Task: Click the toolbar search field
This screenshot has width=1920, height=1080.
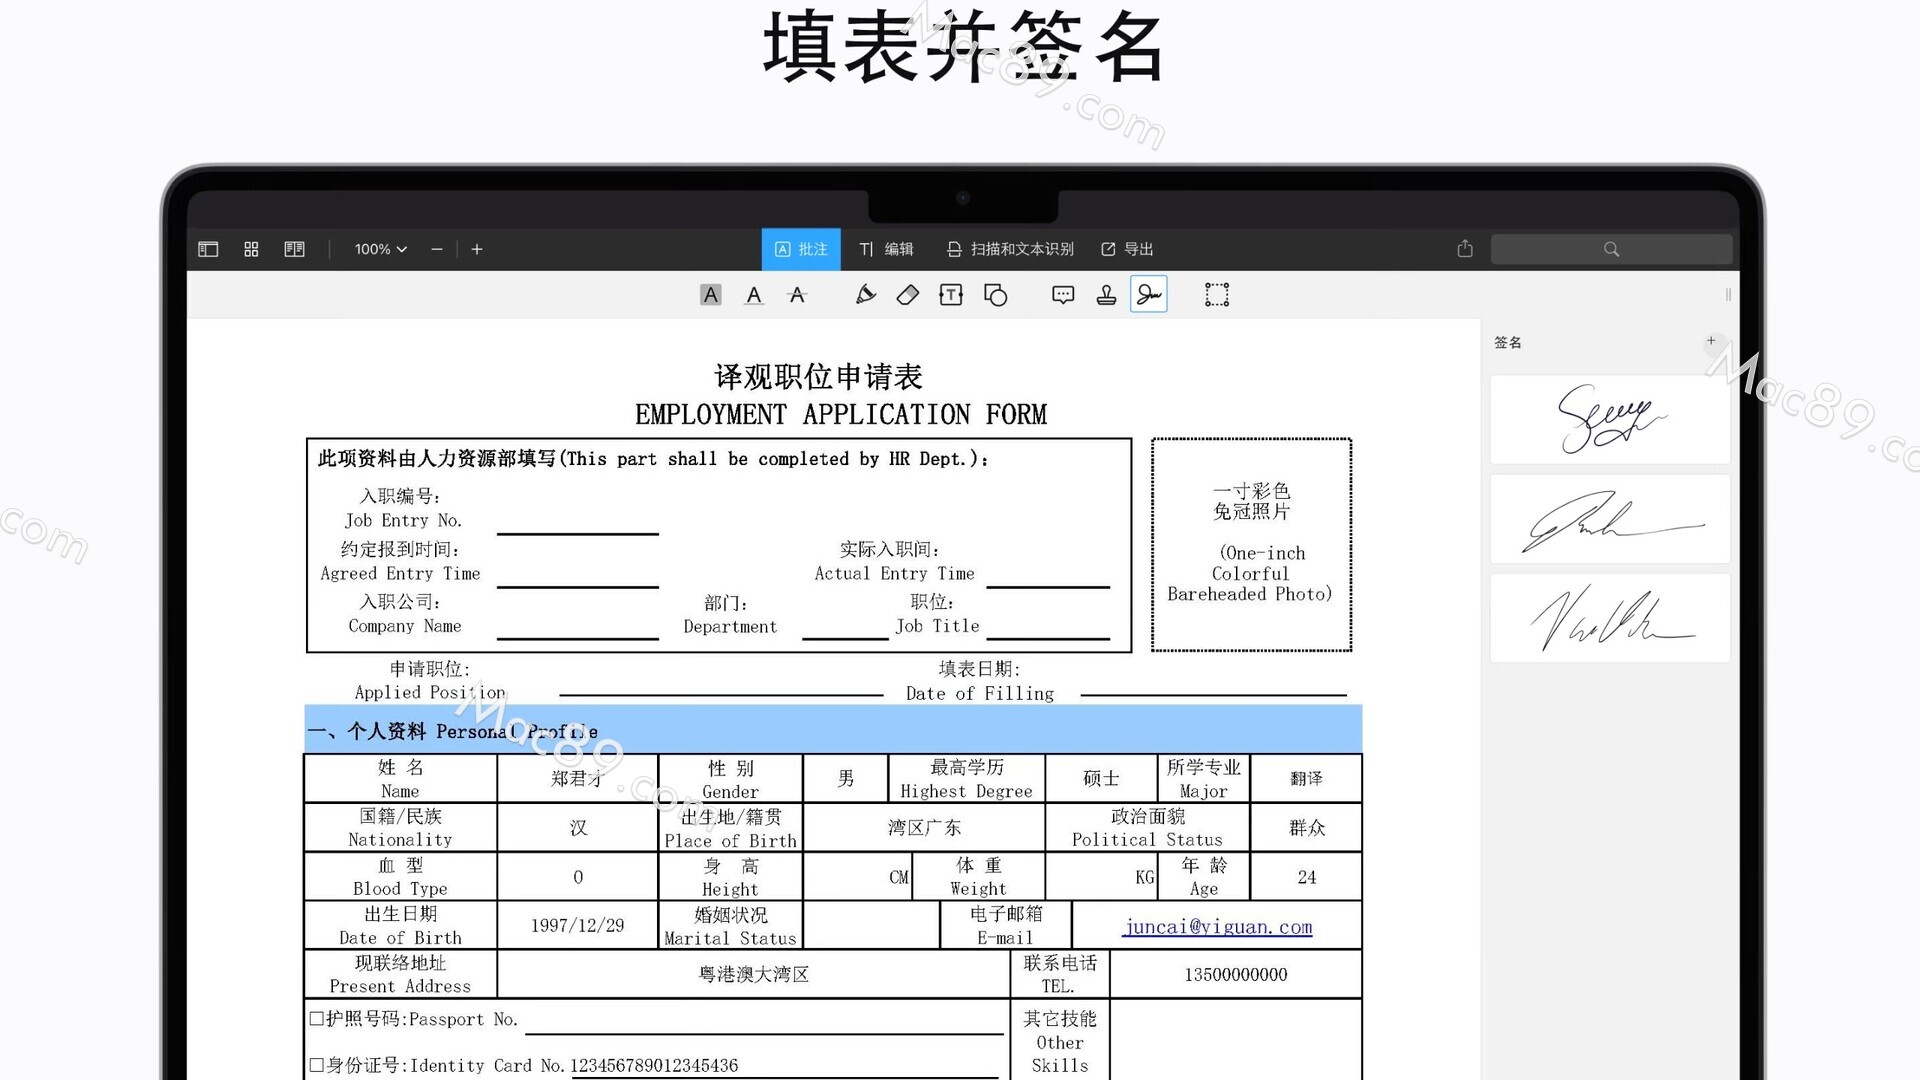Action: pyautogui.click(x=1611, y=249)
